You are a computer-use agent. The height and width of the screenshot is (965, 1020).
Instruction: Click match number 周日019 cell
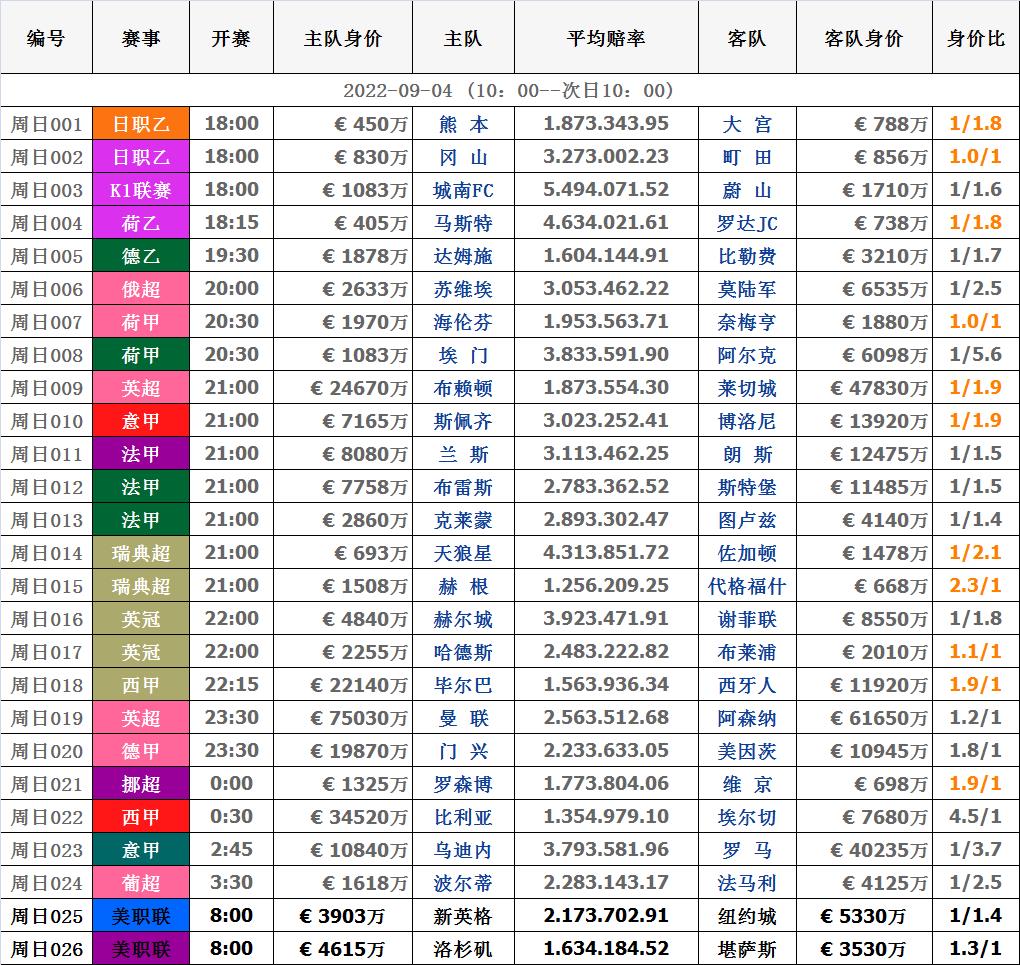pyautogui.click(x=46, y=718)
